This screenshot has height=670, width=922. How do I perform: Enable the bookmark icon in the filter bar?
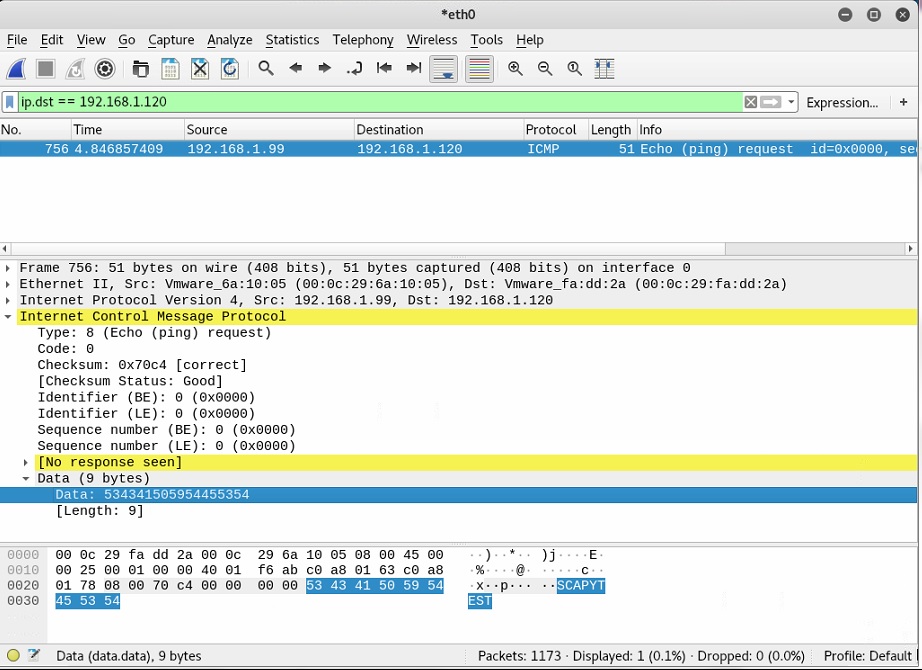(x=11, y=102)
